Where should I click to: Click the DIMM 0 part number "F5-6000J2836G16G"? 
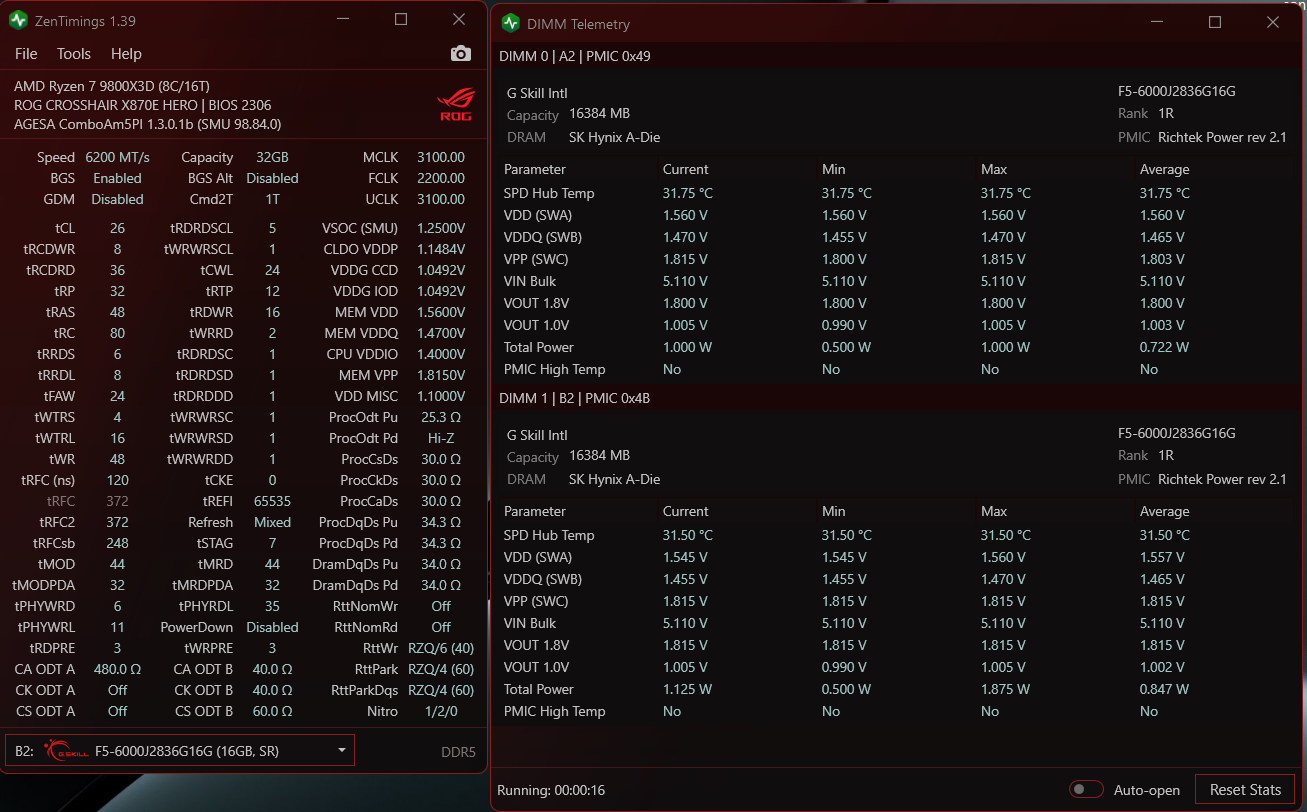pyautogui.click(x=1177, y=91)
